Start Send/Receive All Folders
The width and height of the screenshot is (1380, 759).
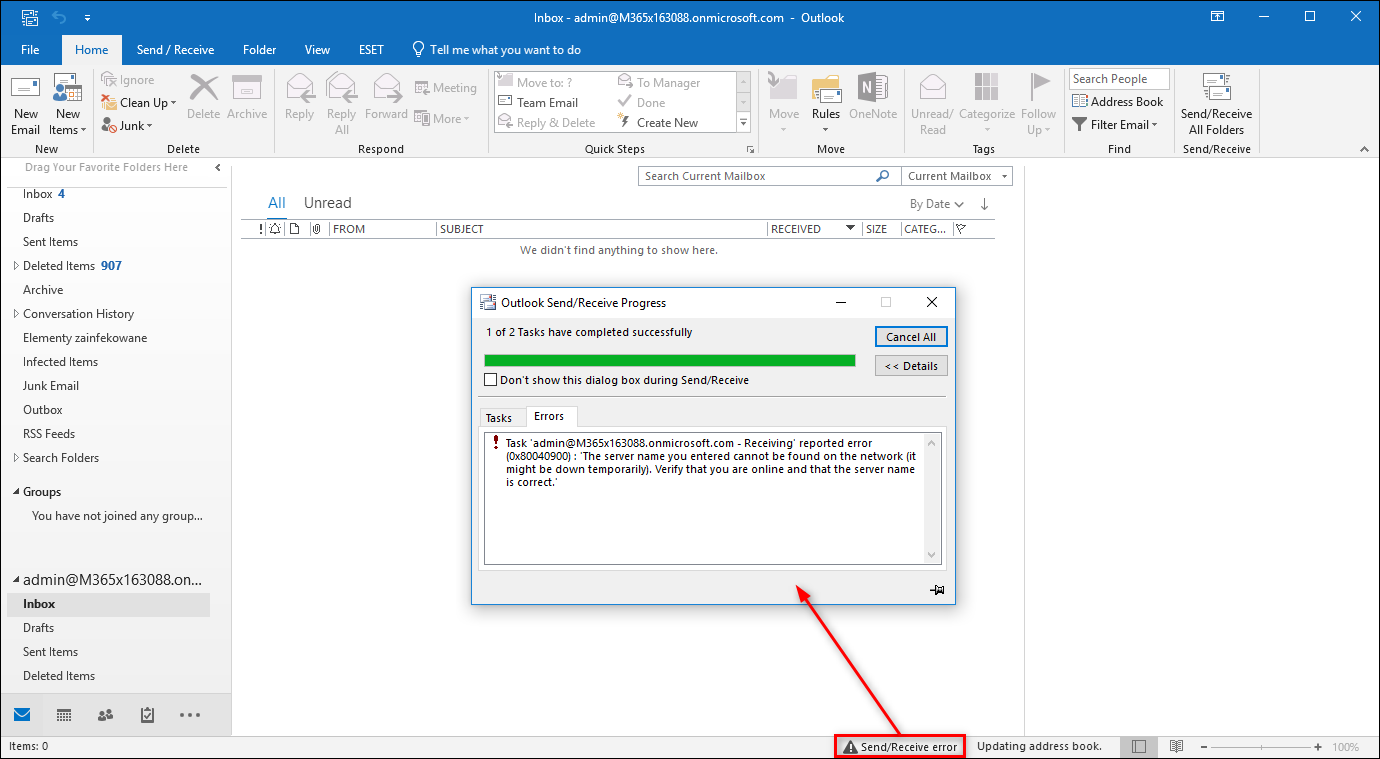pyautogui.click(x=1216, y=103)
